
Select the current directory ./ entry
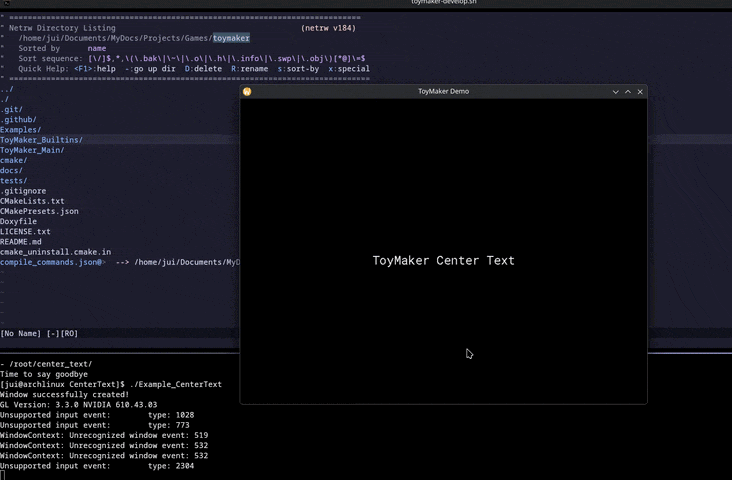click(5, 99)
